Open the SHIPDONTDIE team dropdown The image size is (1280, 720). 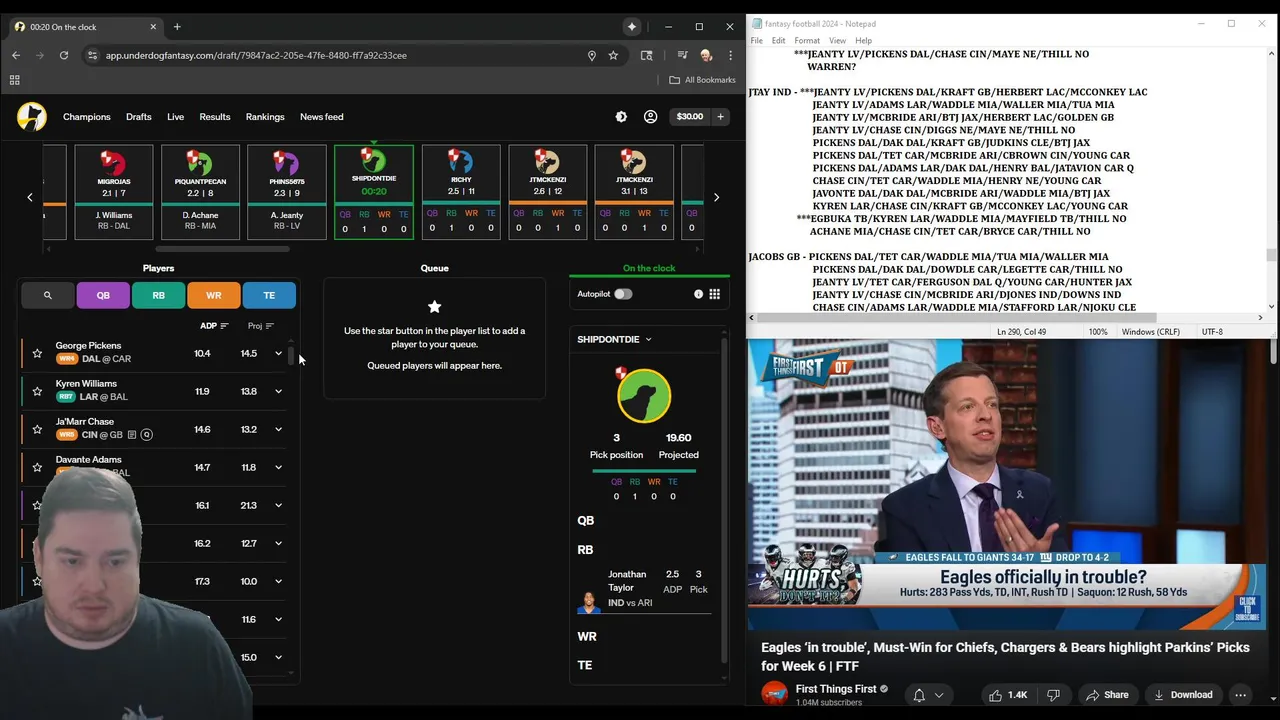614,339
